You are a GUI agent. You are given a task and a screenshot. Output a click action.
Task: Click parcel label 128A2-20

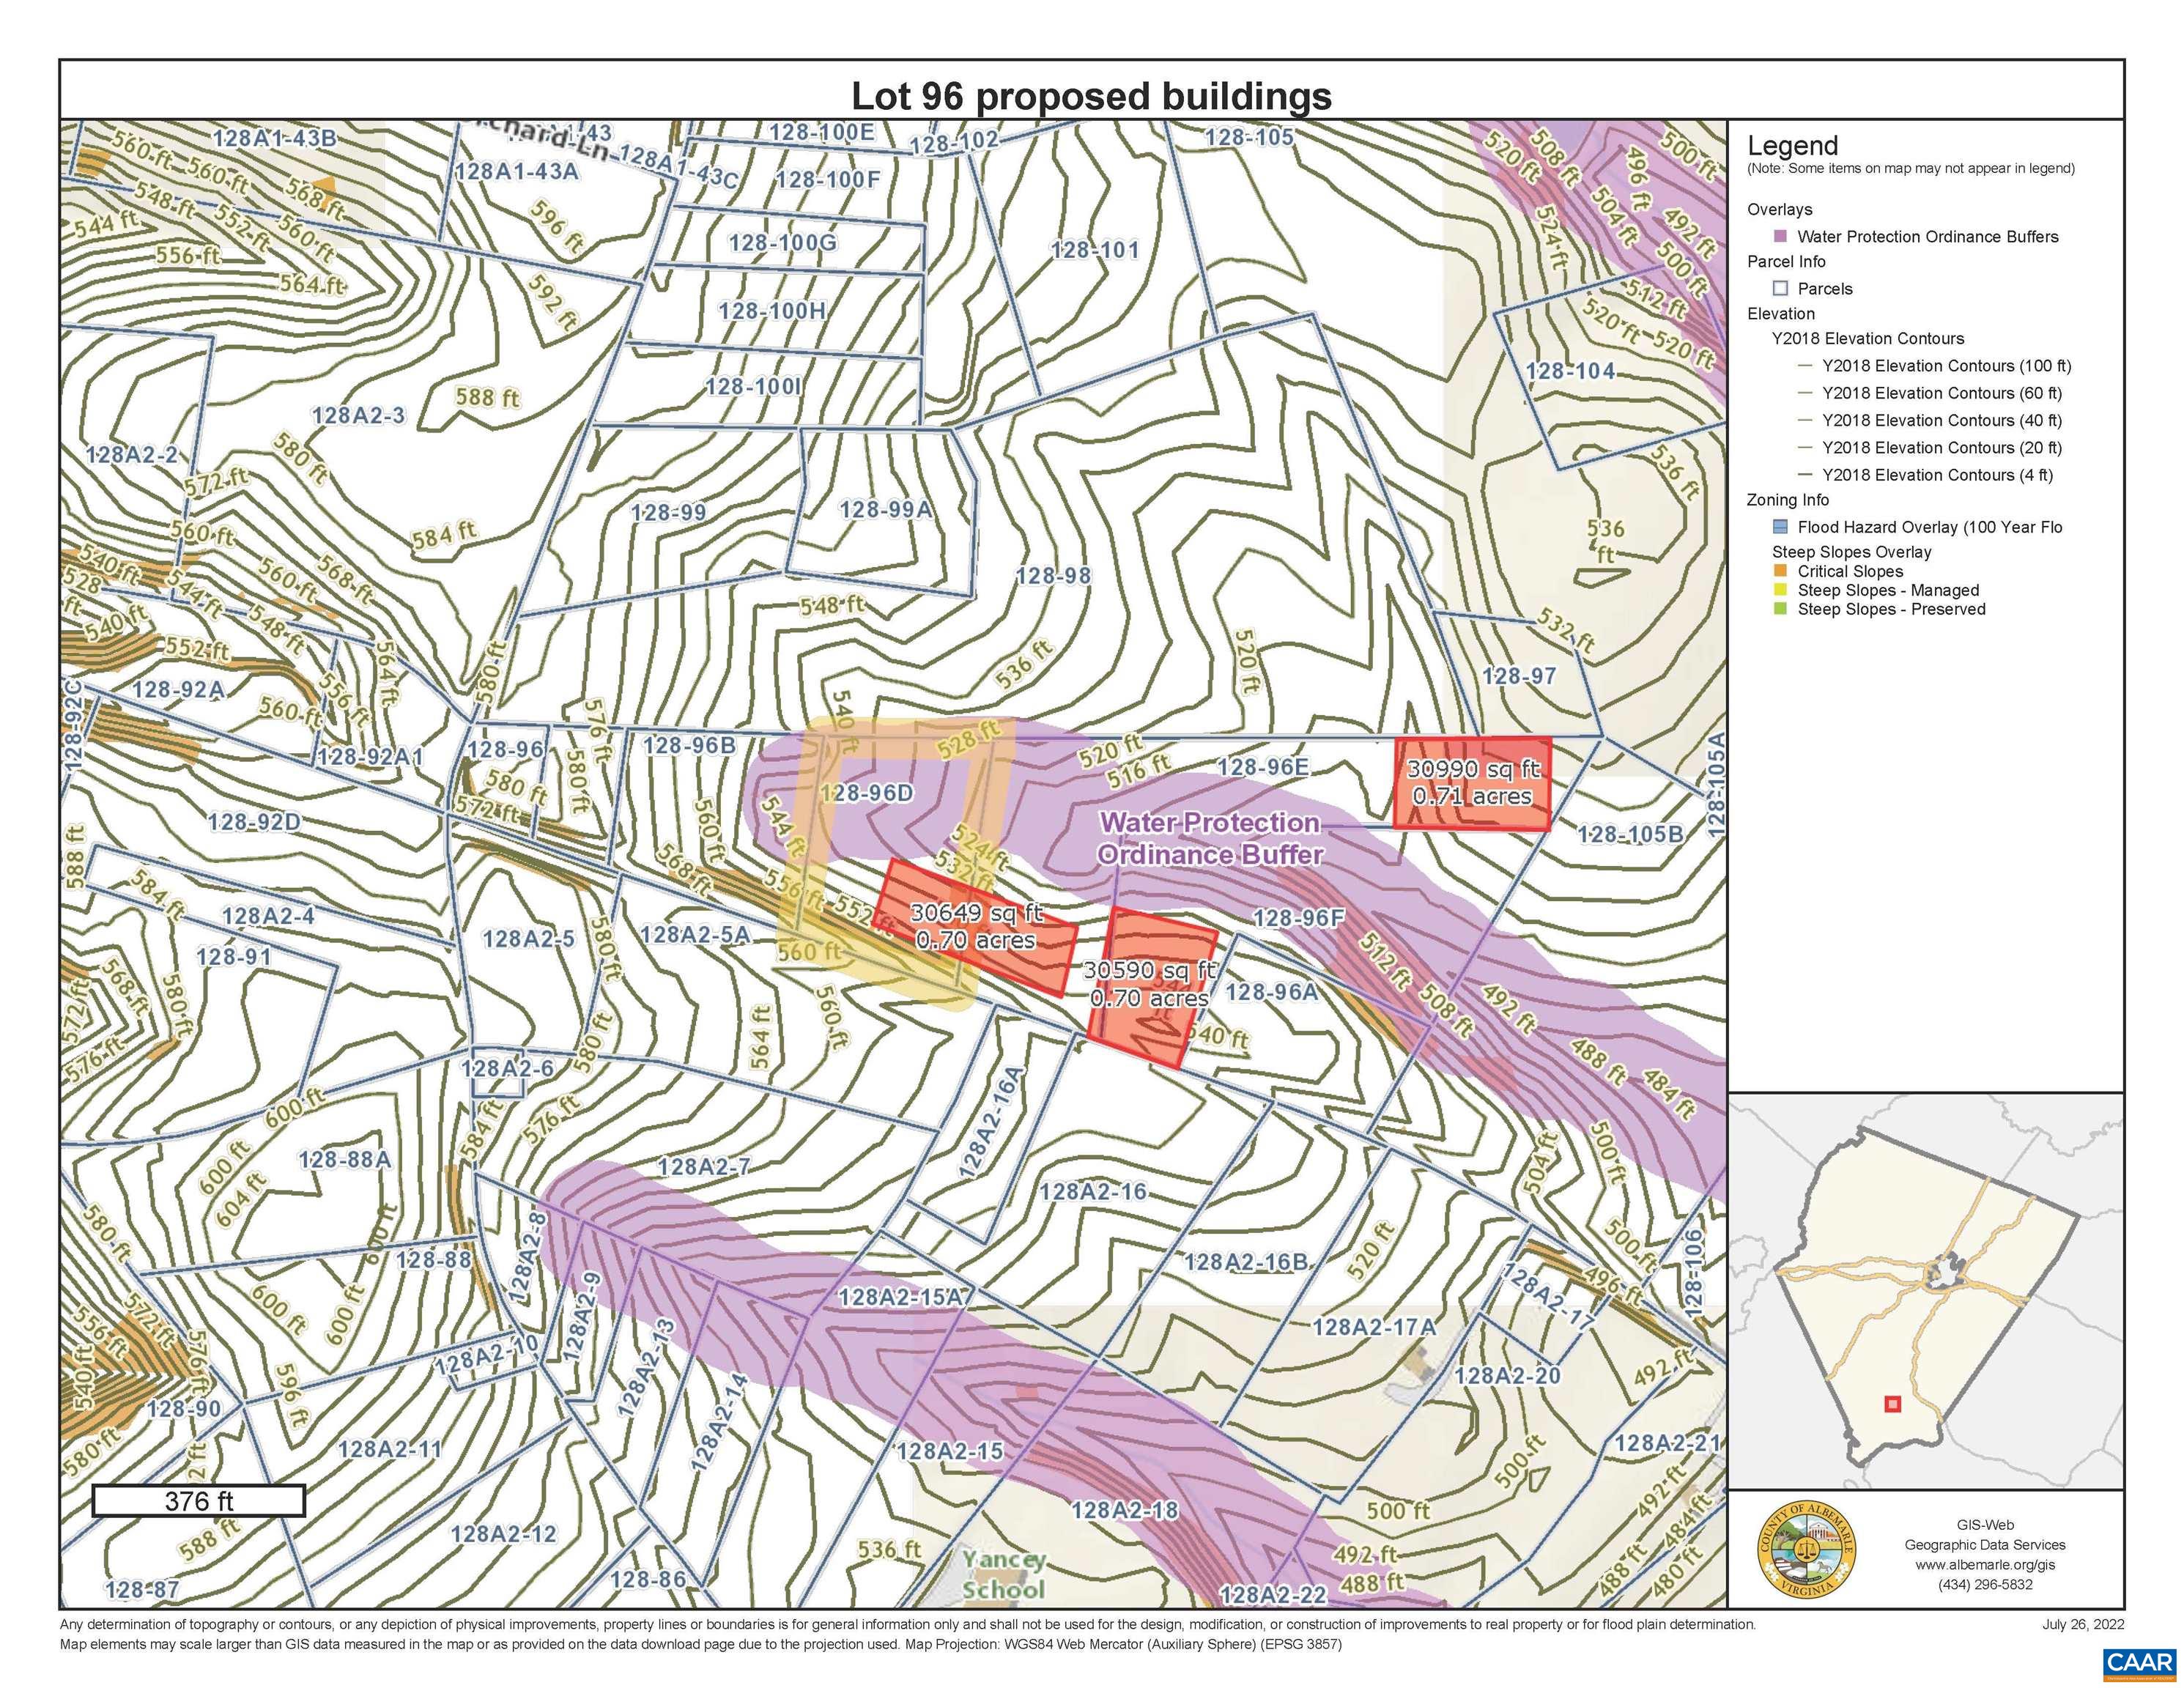[x=1507, y=1376]
